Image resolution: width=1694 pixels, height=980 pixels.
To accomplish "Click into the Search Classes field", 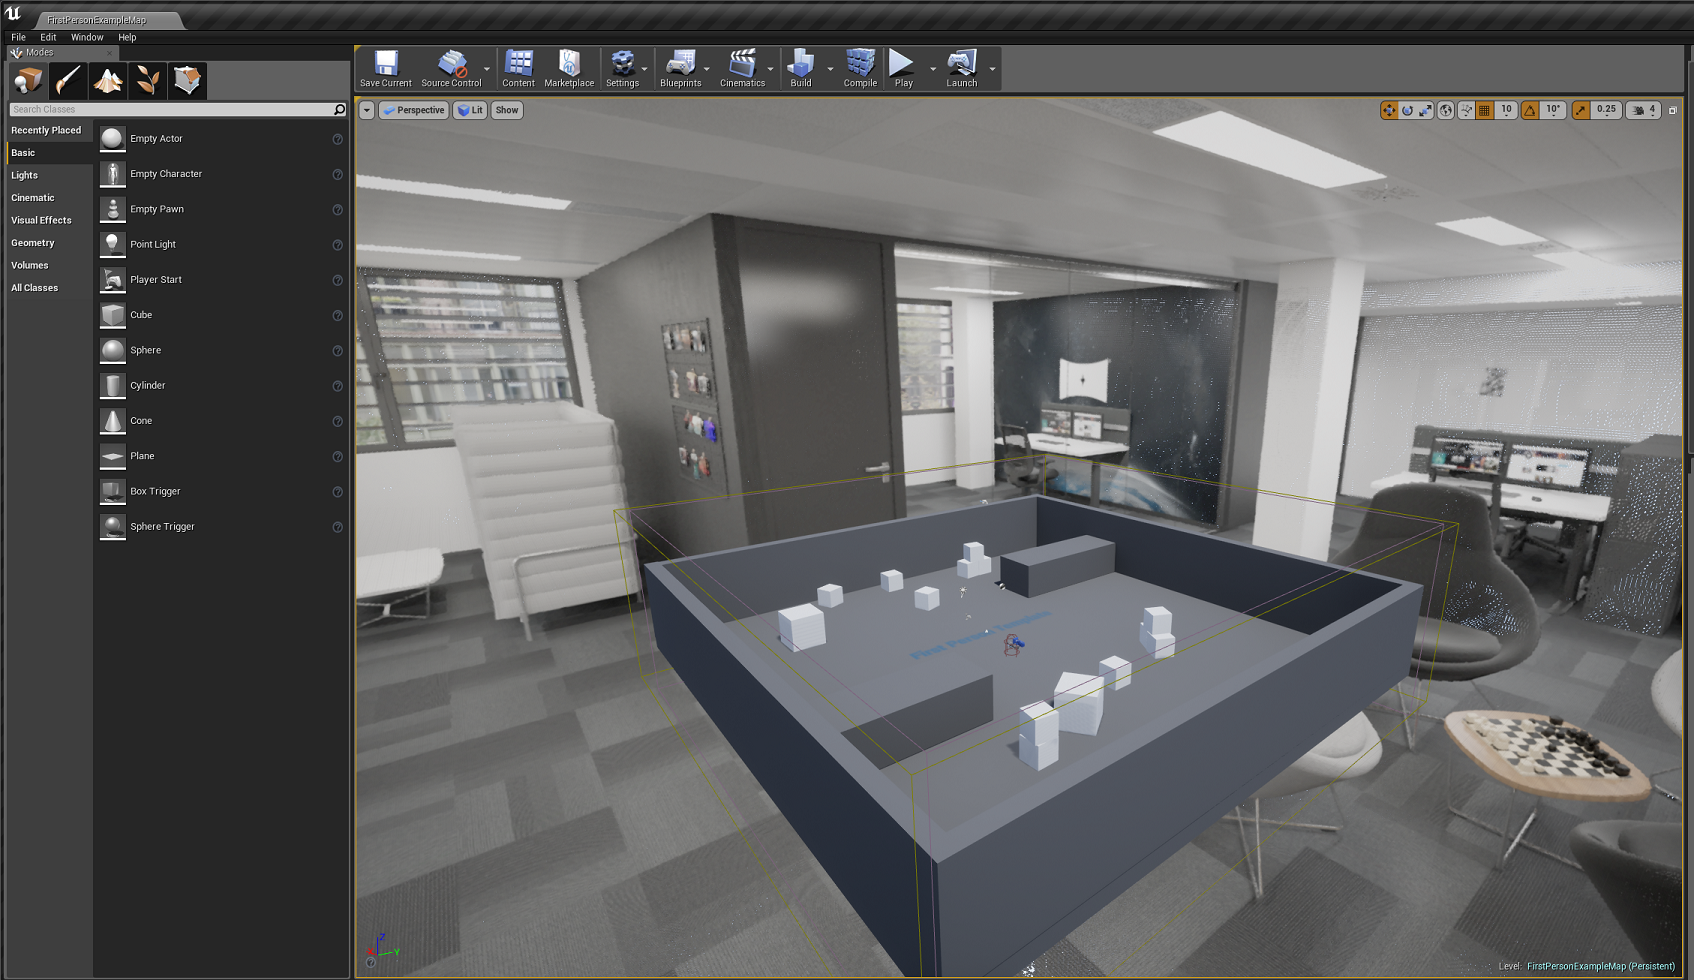I will pyautogui.click(x=170, y=109).
